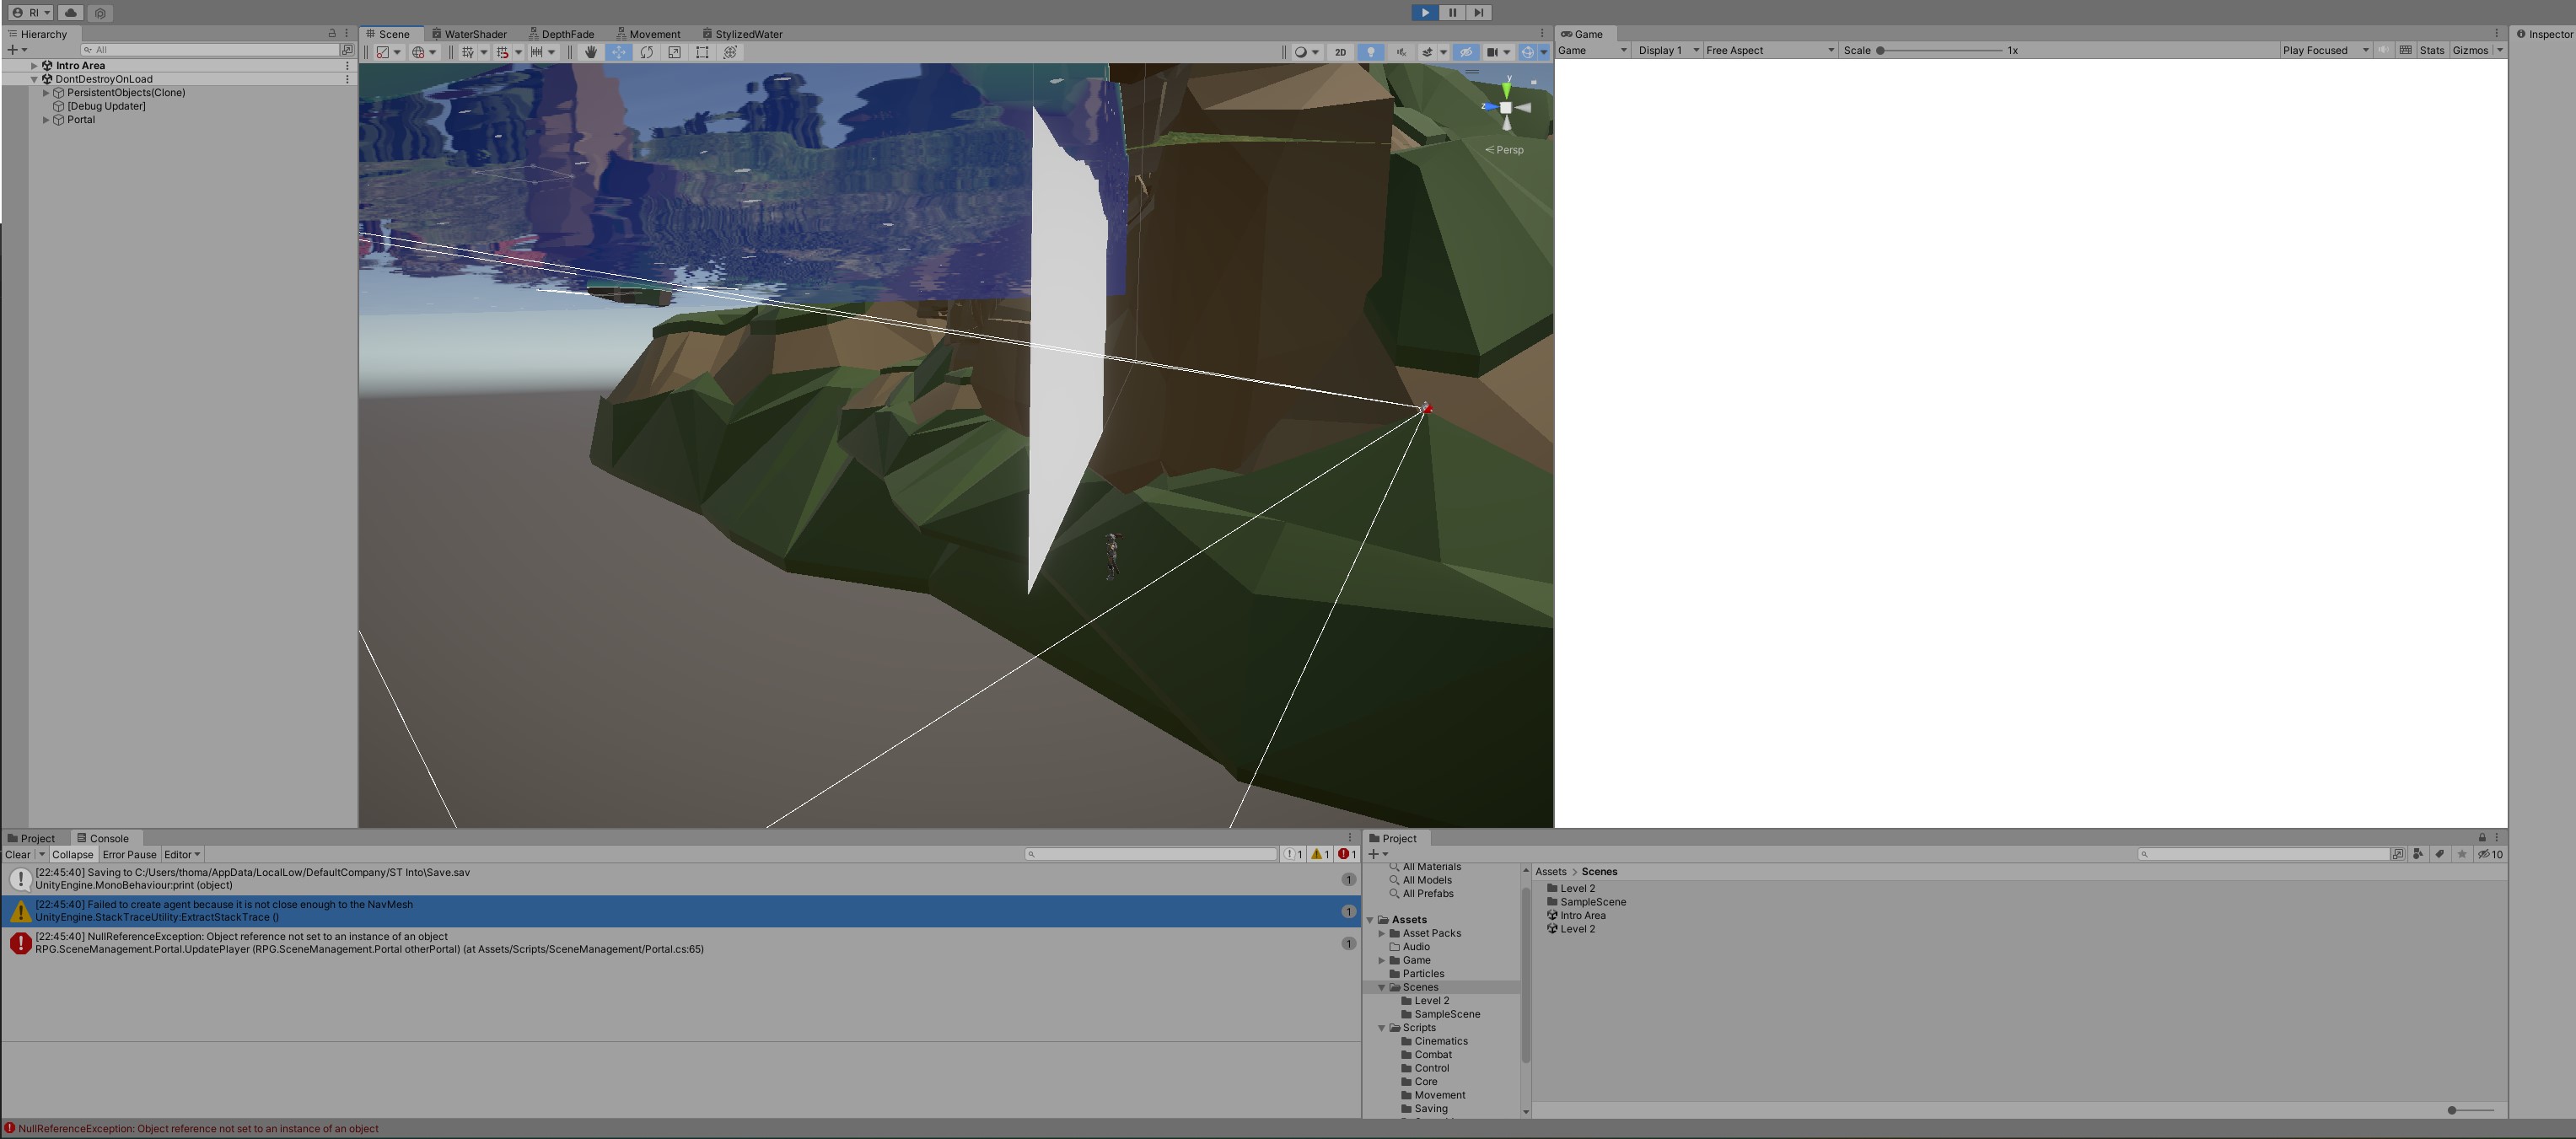Image resolution: width=2576 pixels, height=1139 pixels.
Task: Collapse the Scenes folder in Project panel
Action: tap(1382, 987)
